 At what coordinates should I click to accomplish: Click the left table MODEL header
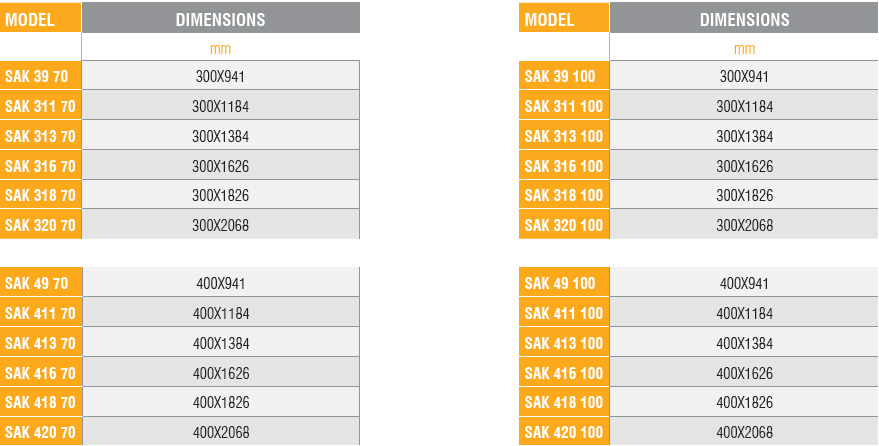click(40, 18)
